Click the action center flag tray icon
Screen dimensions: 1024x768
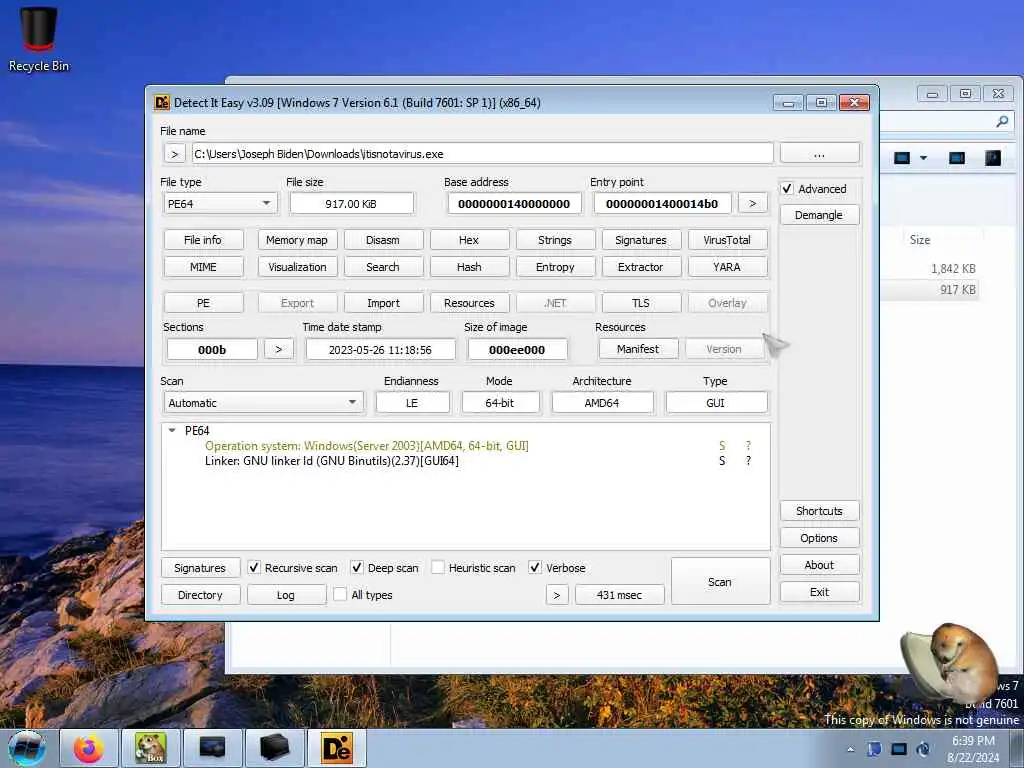pyautogui.click(x=874, y=749)
